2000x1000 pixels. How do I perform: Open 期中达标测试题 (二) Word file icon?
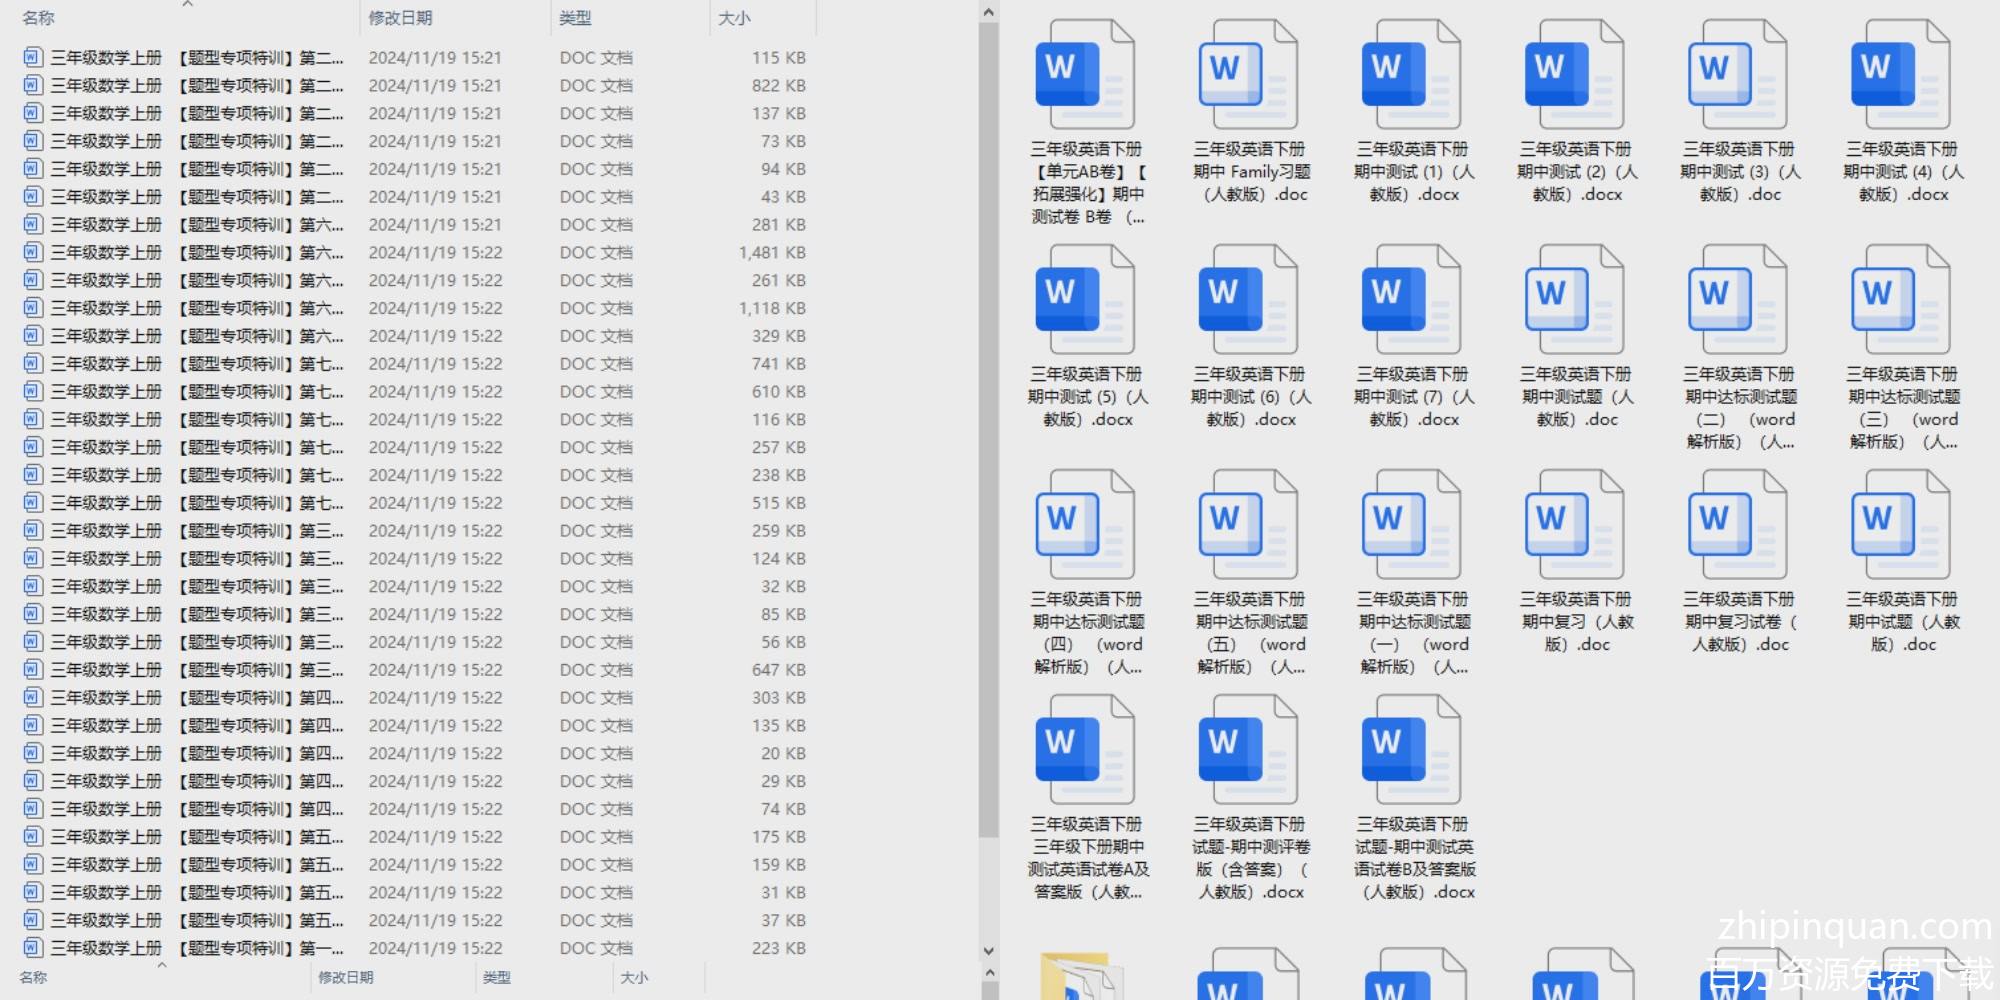coord(1738,300)
